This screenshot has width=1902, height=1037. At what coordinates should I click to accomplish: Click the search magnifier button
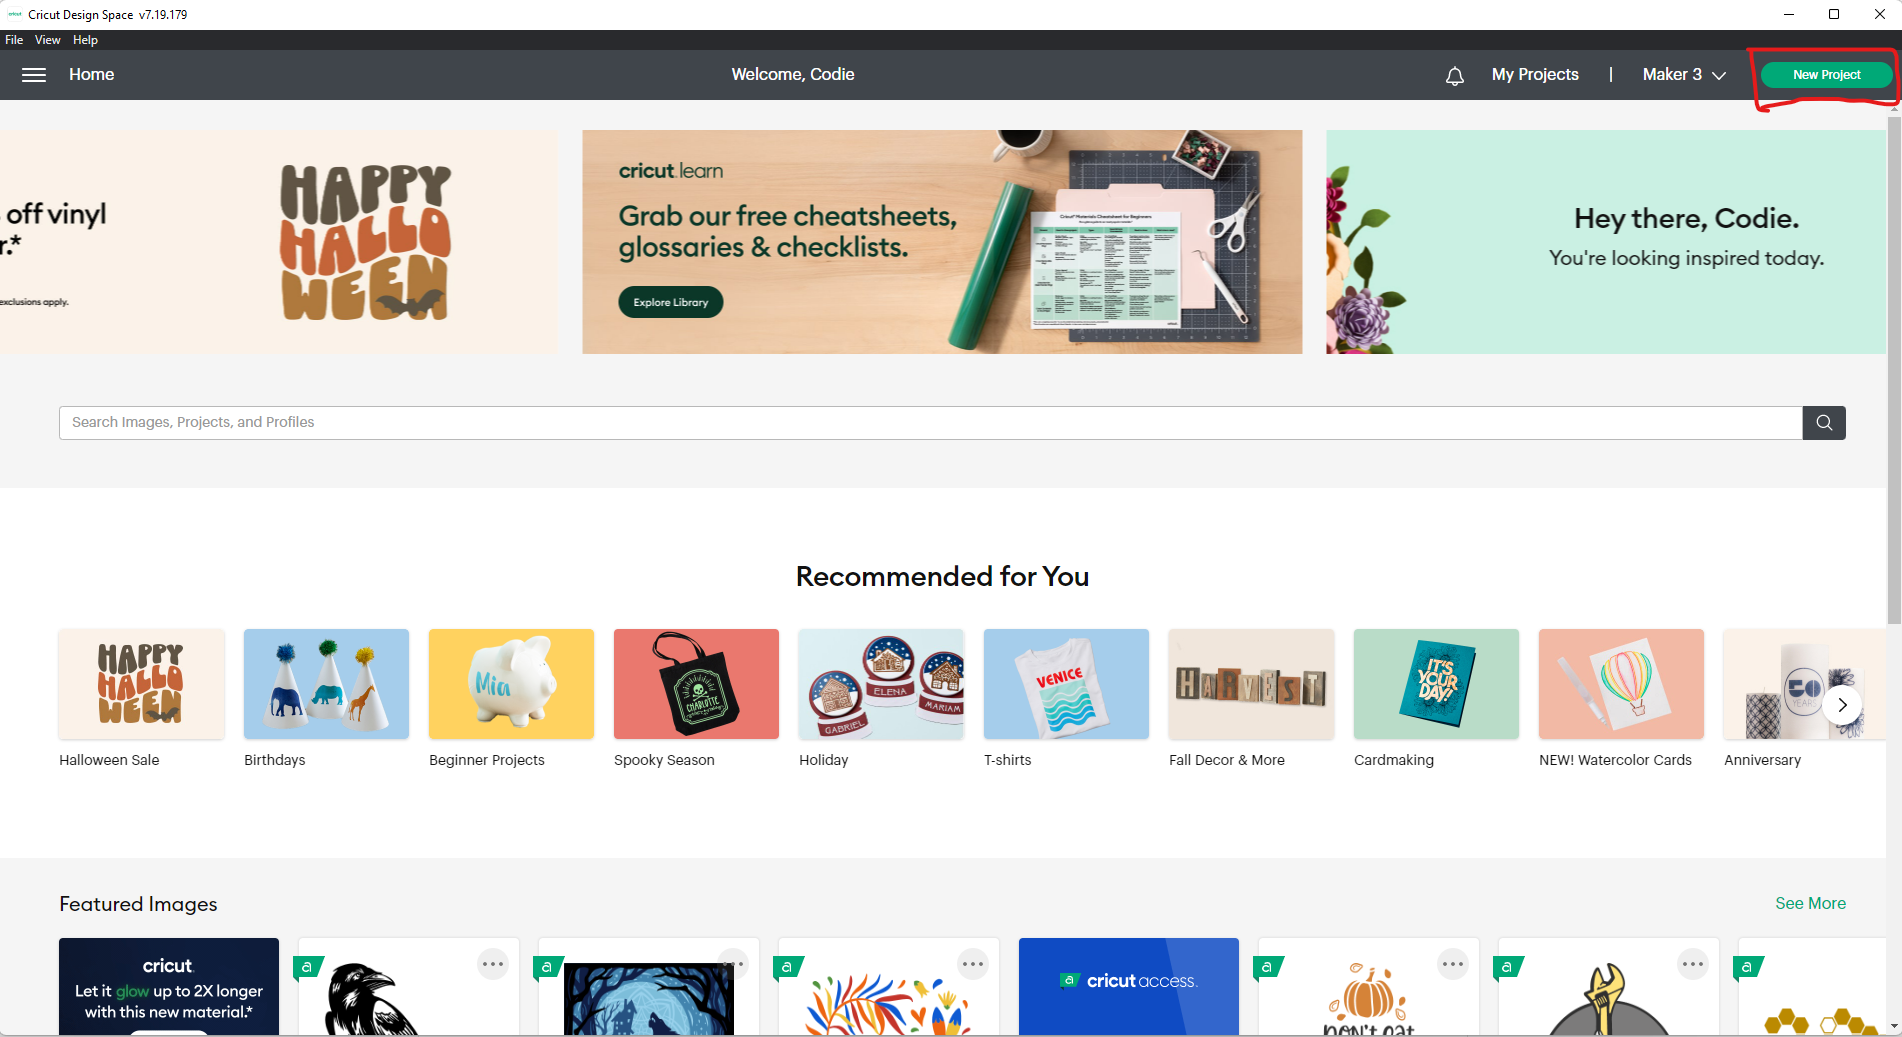1824,422
